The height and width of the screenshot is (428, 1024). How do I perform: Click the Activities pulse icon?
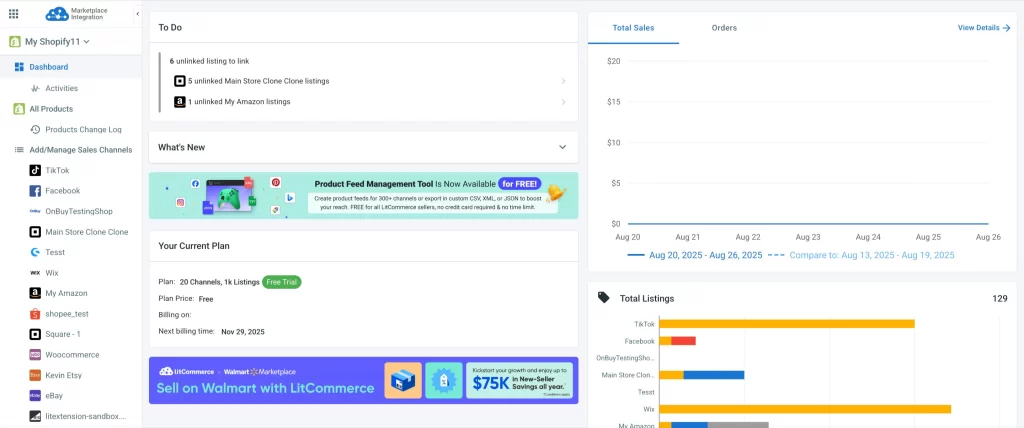pyautogui.click(x=35, y=88)
